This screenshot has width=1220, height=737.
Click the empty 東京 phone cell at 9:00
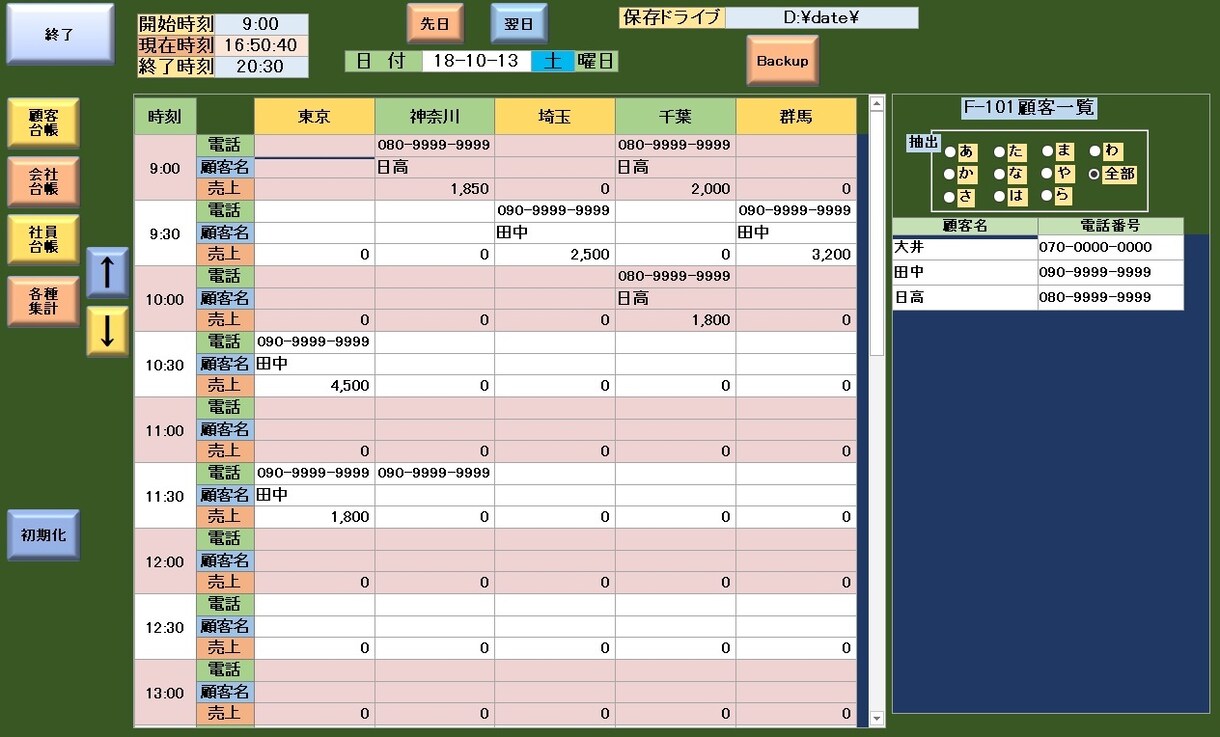point(314,145)
